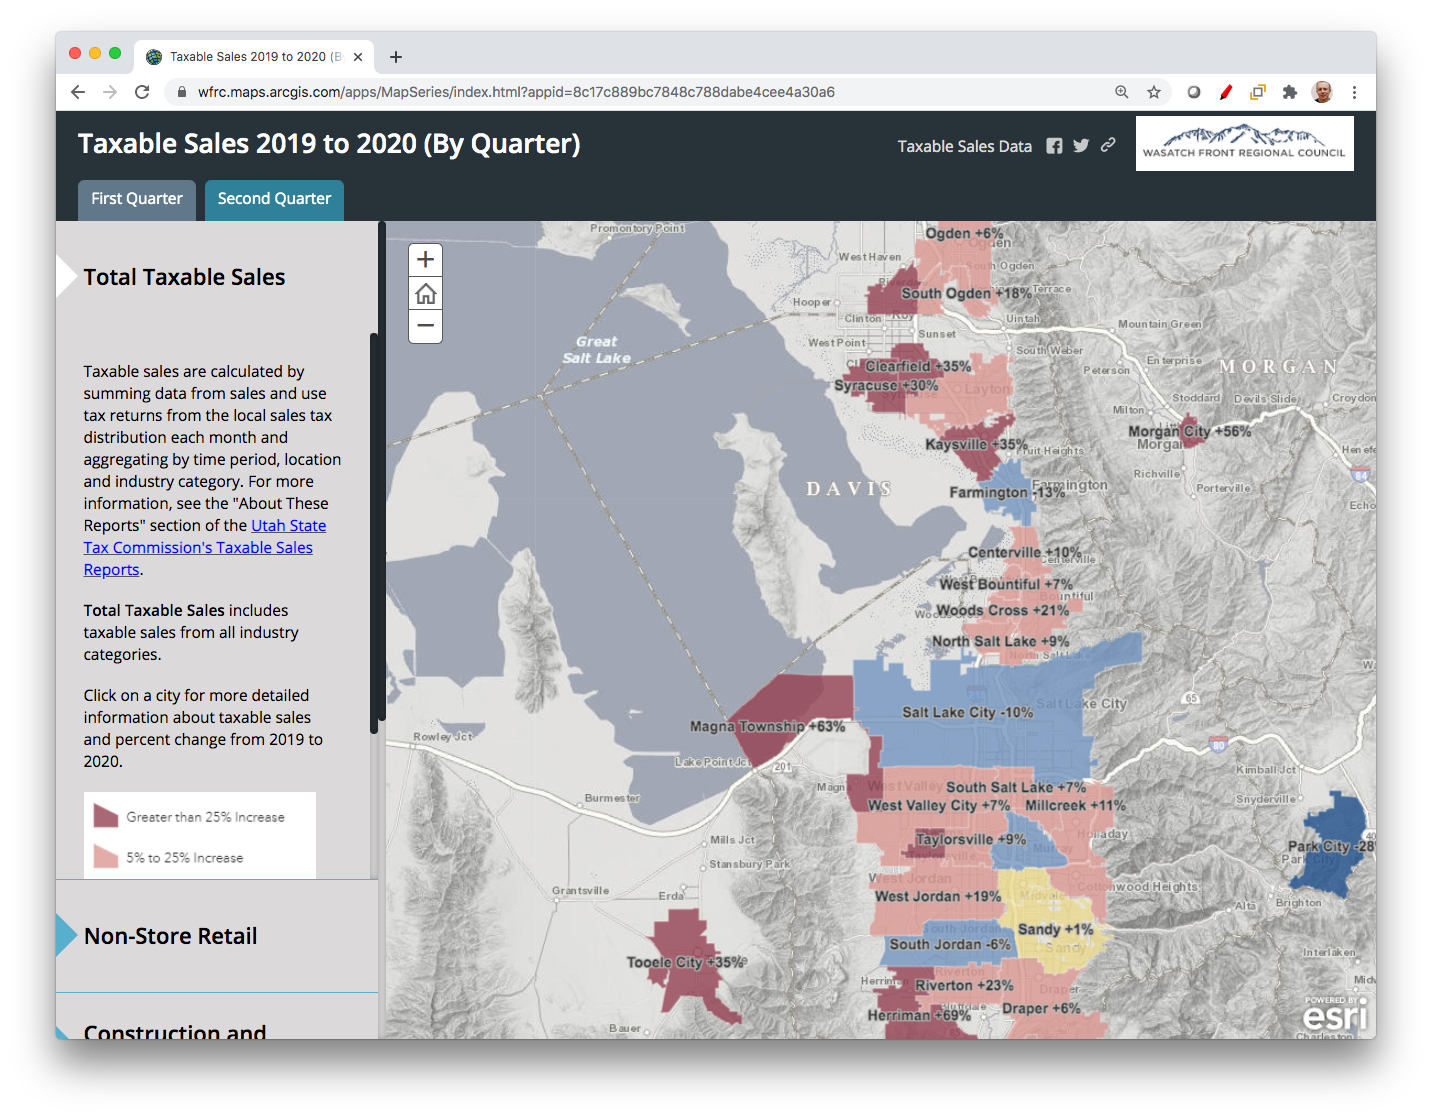This screenshot has height=1119, width=1432.
Task: Select Sandy +1% area on map
Action: tap(1055, 929)
